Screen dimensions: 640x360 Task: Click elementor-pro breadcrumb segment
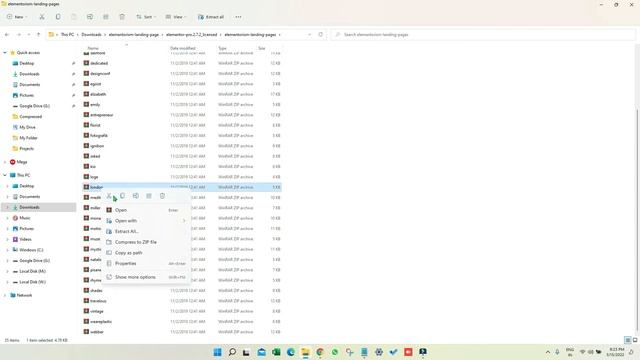[x=191, y=35]
